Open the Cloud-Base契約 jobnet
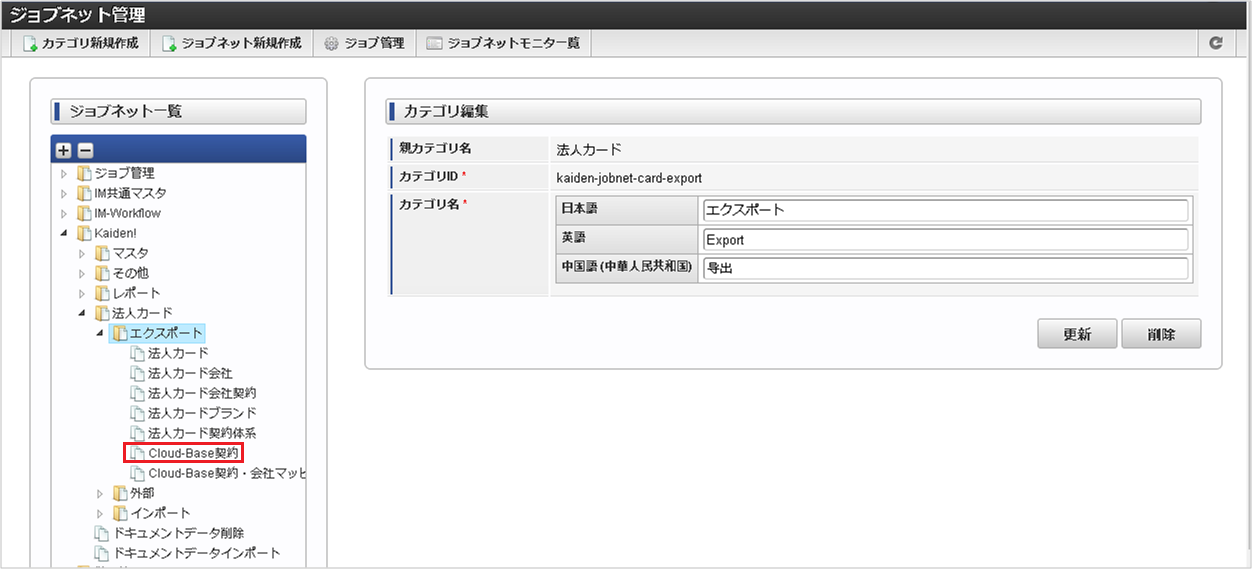 tap(193, 453)
